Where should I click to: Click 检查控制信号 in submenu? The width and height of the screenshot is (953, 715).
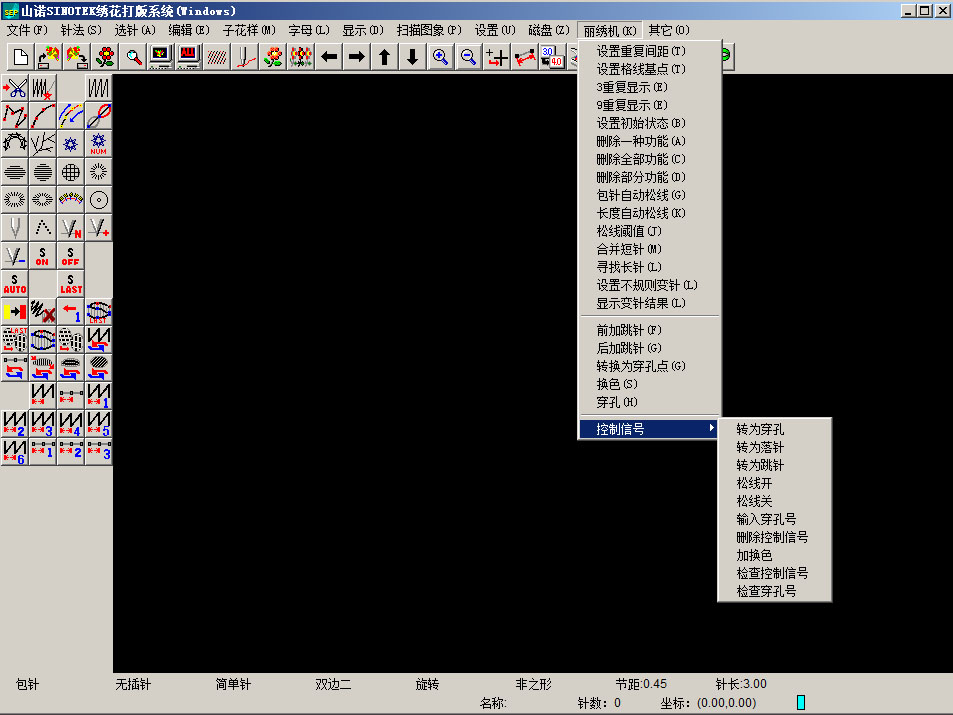pyautogui.click(x=772, y=573)
